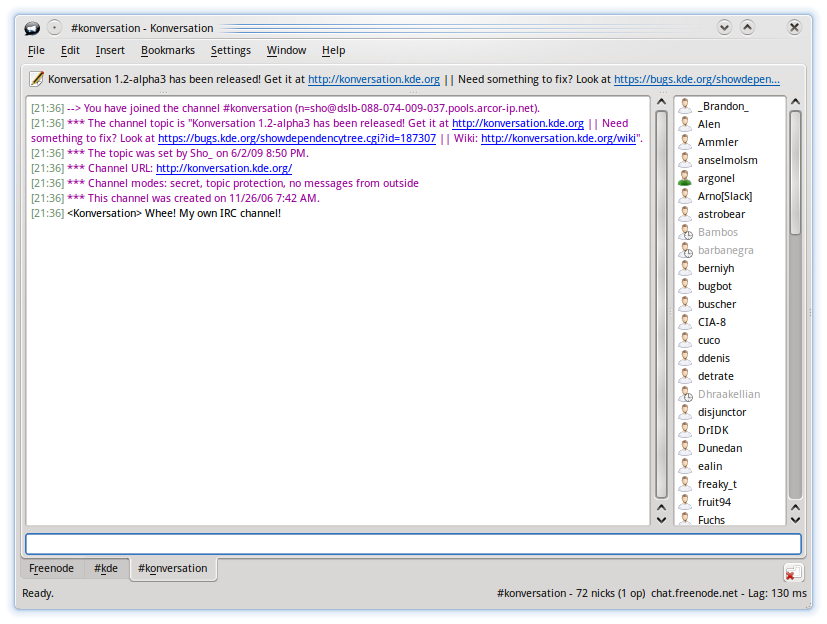
Task: Close the Konversation window
Action: (794, 27)
